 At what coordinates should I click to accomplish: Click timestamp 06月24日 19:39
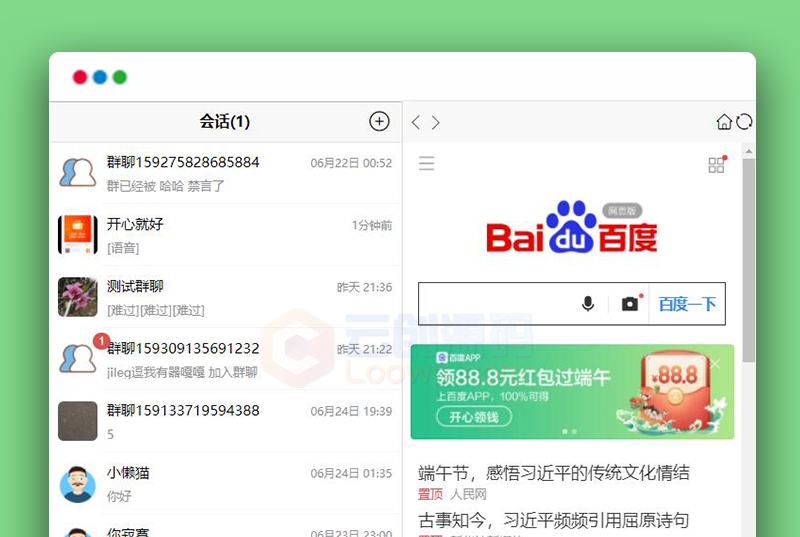(x=351, y=412)
